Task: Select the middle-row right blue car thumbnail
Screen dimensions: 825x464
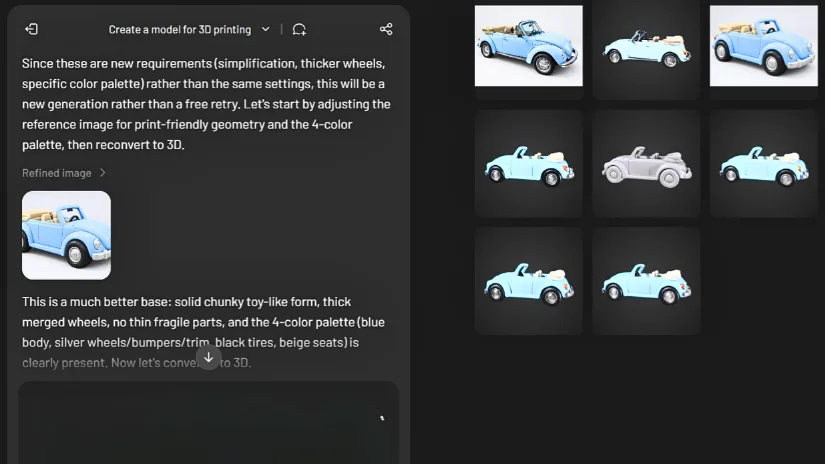Action: coord(763,164)
